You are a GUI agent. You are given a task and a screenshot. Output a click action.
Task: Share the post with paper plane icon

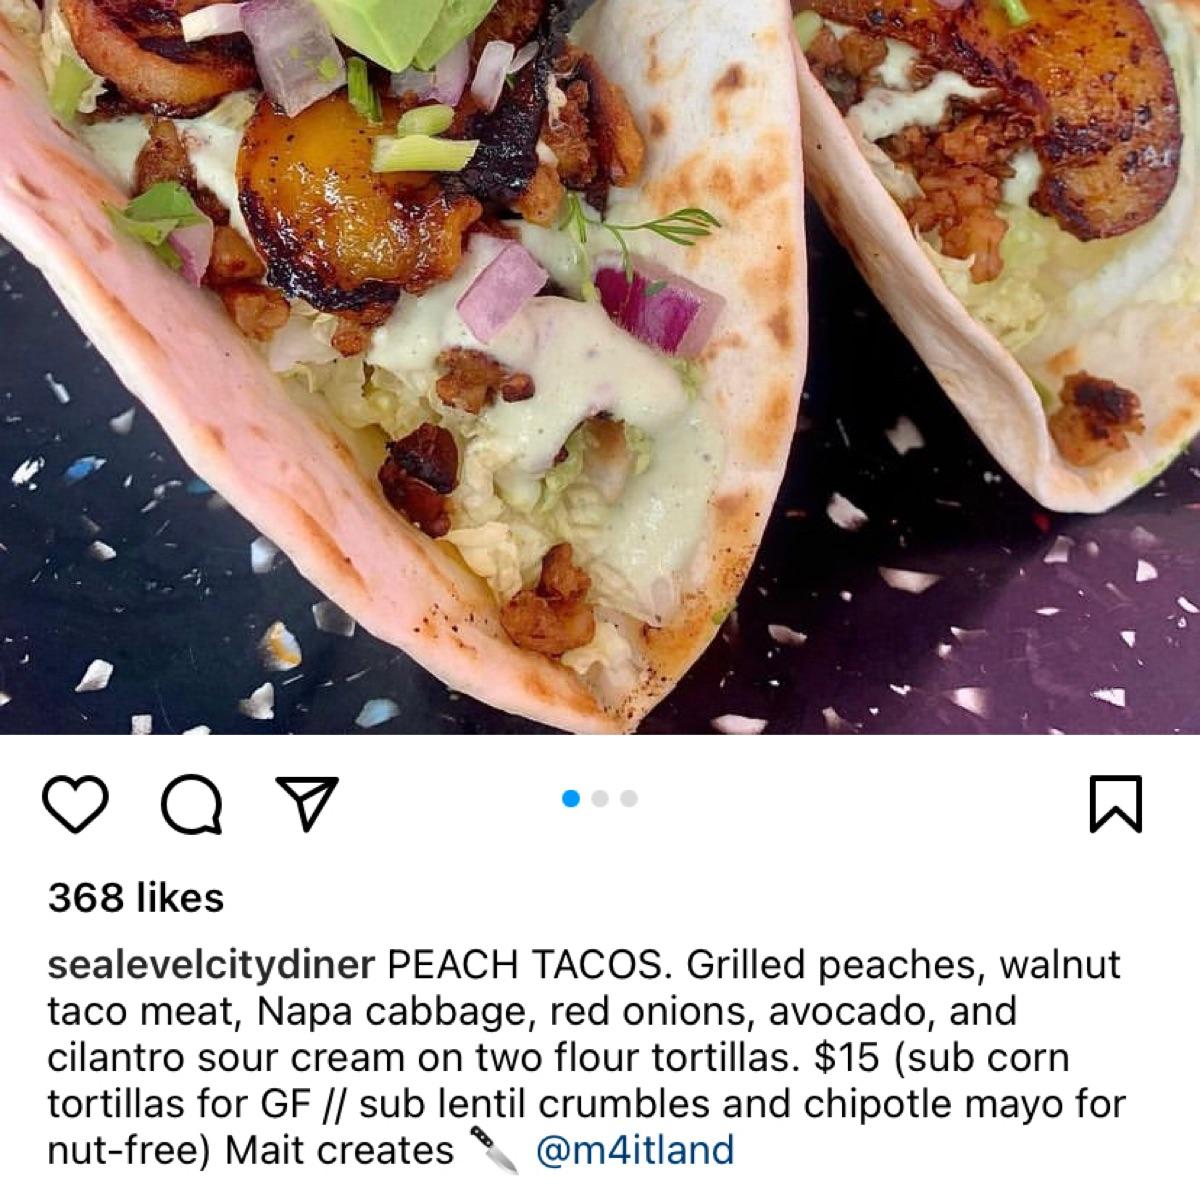pyautogui.click(x=303, y=804)
